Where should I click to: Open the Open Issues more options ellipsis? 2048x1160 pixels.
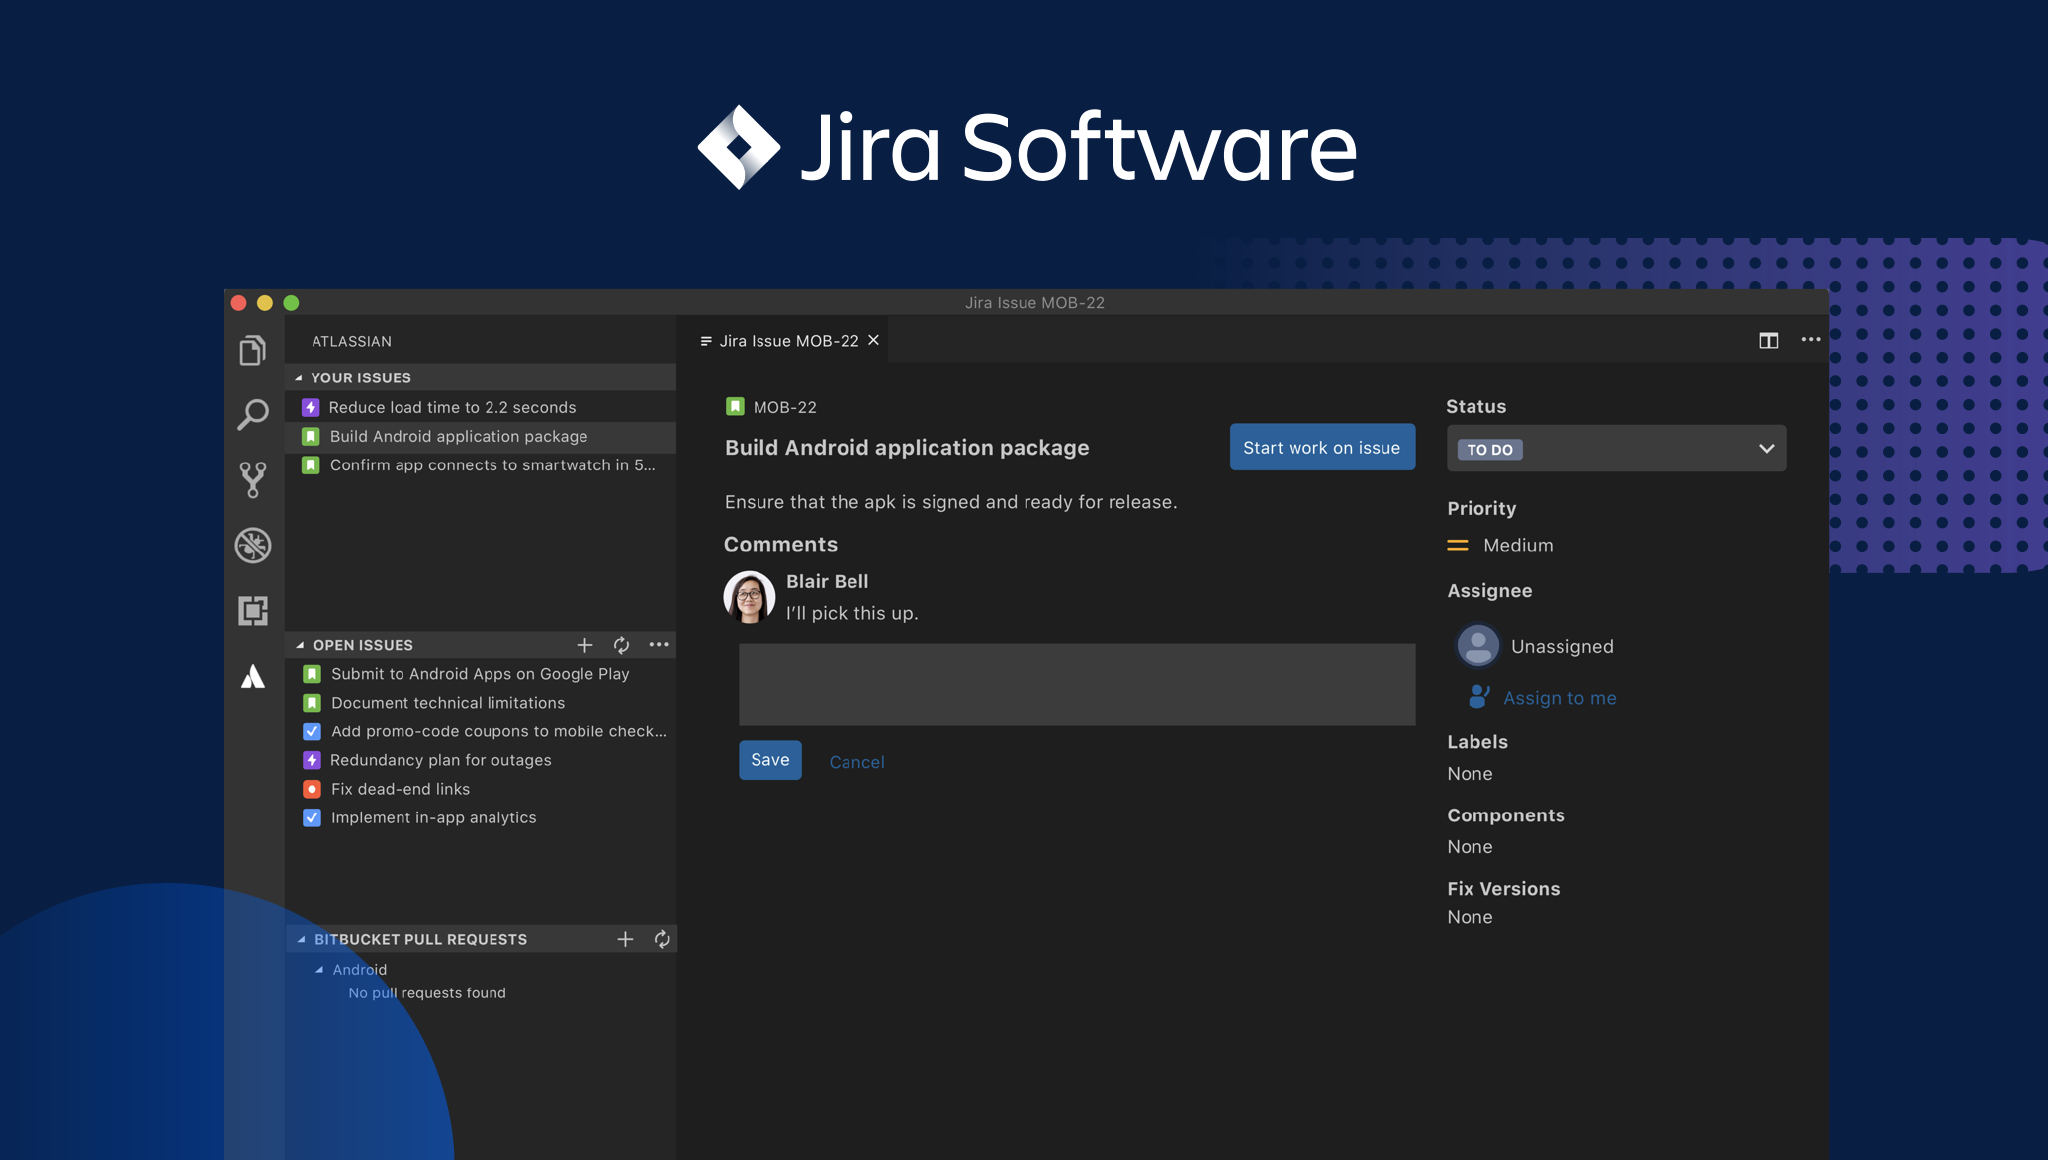659,645
